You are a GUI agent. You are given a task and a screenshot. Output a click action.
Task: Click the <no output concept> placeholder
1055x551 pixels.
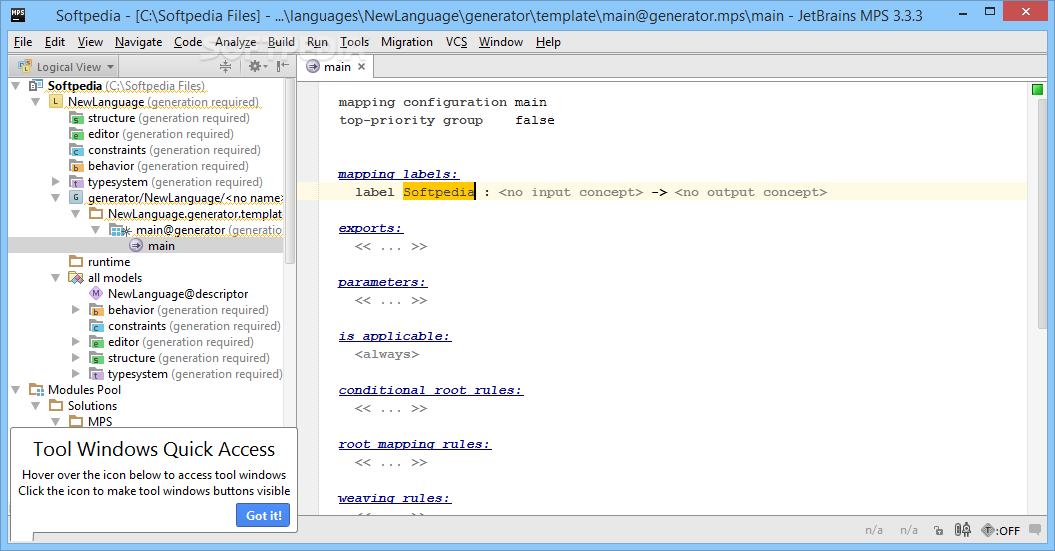[751, 192]
